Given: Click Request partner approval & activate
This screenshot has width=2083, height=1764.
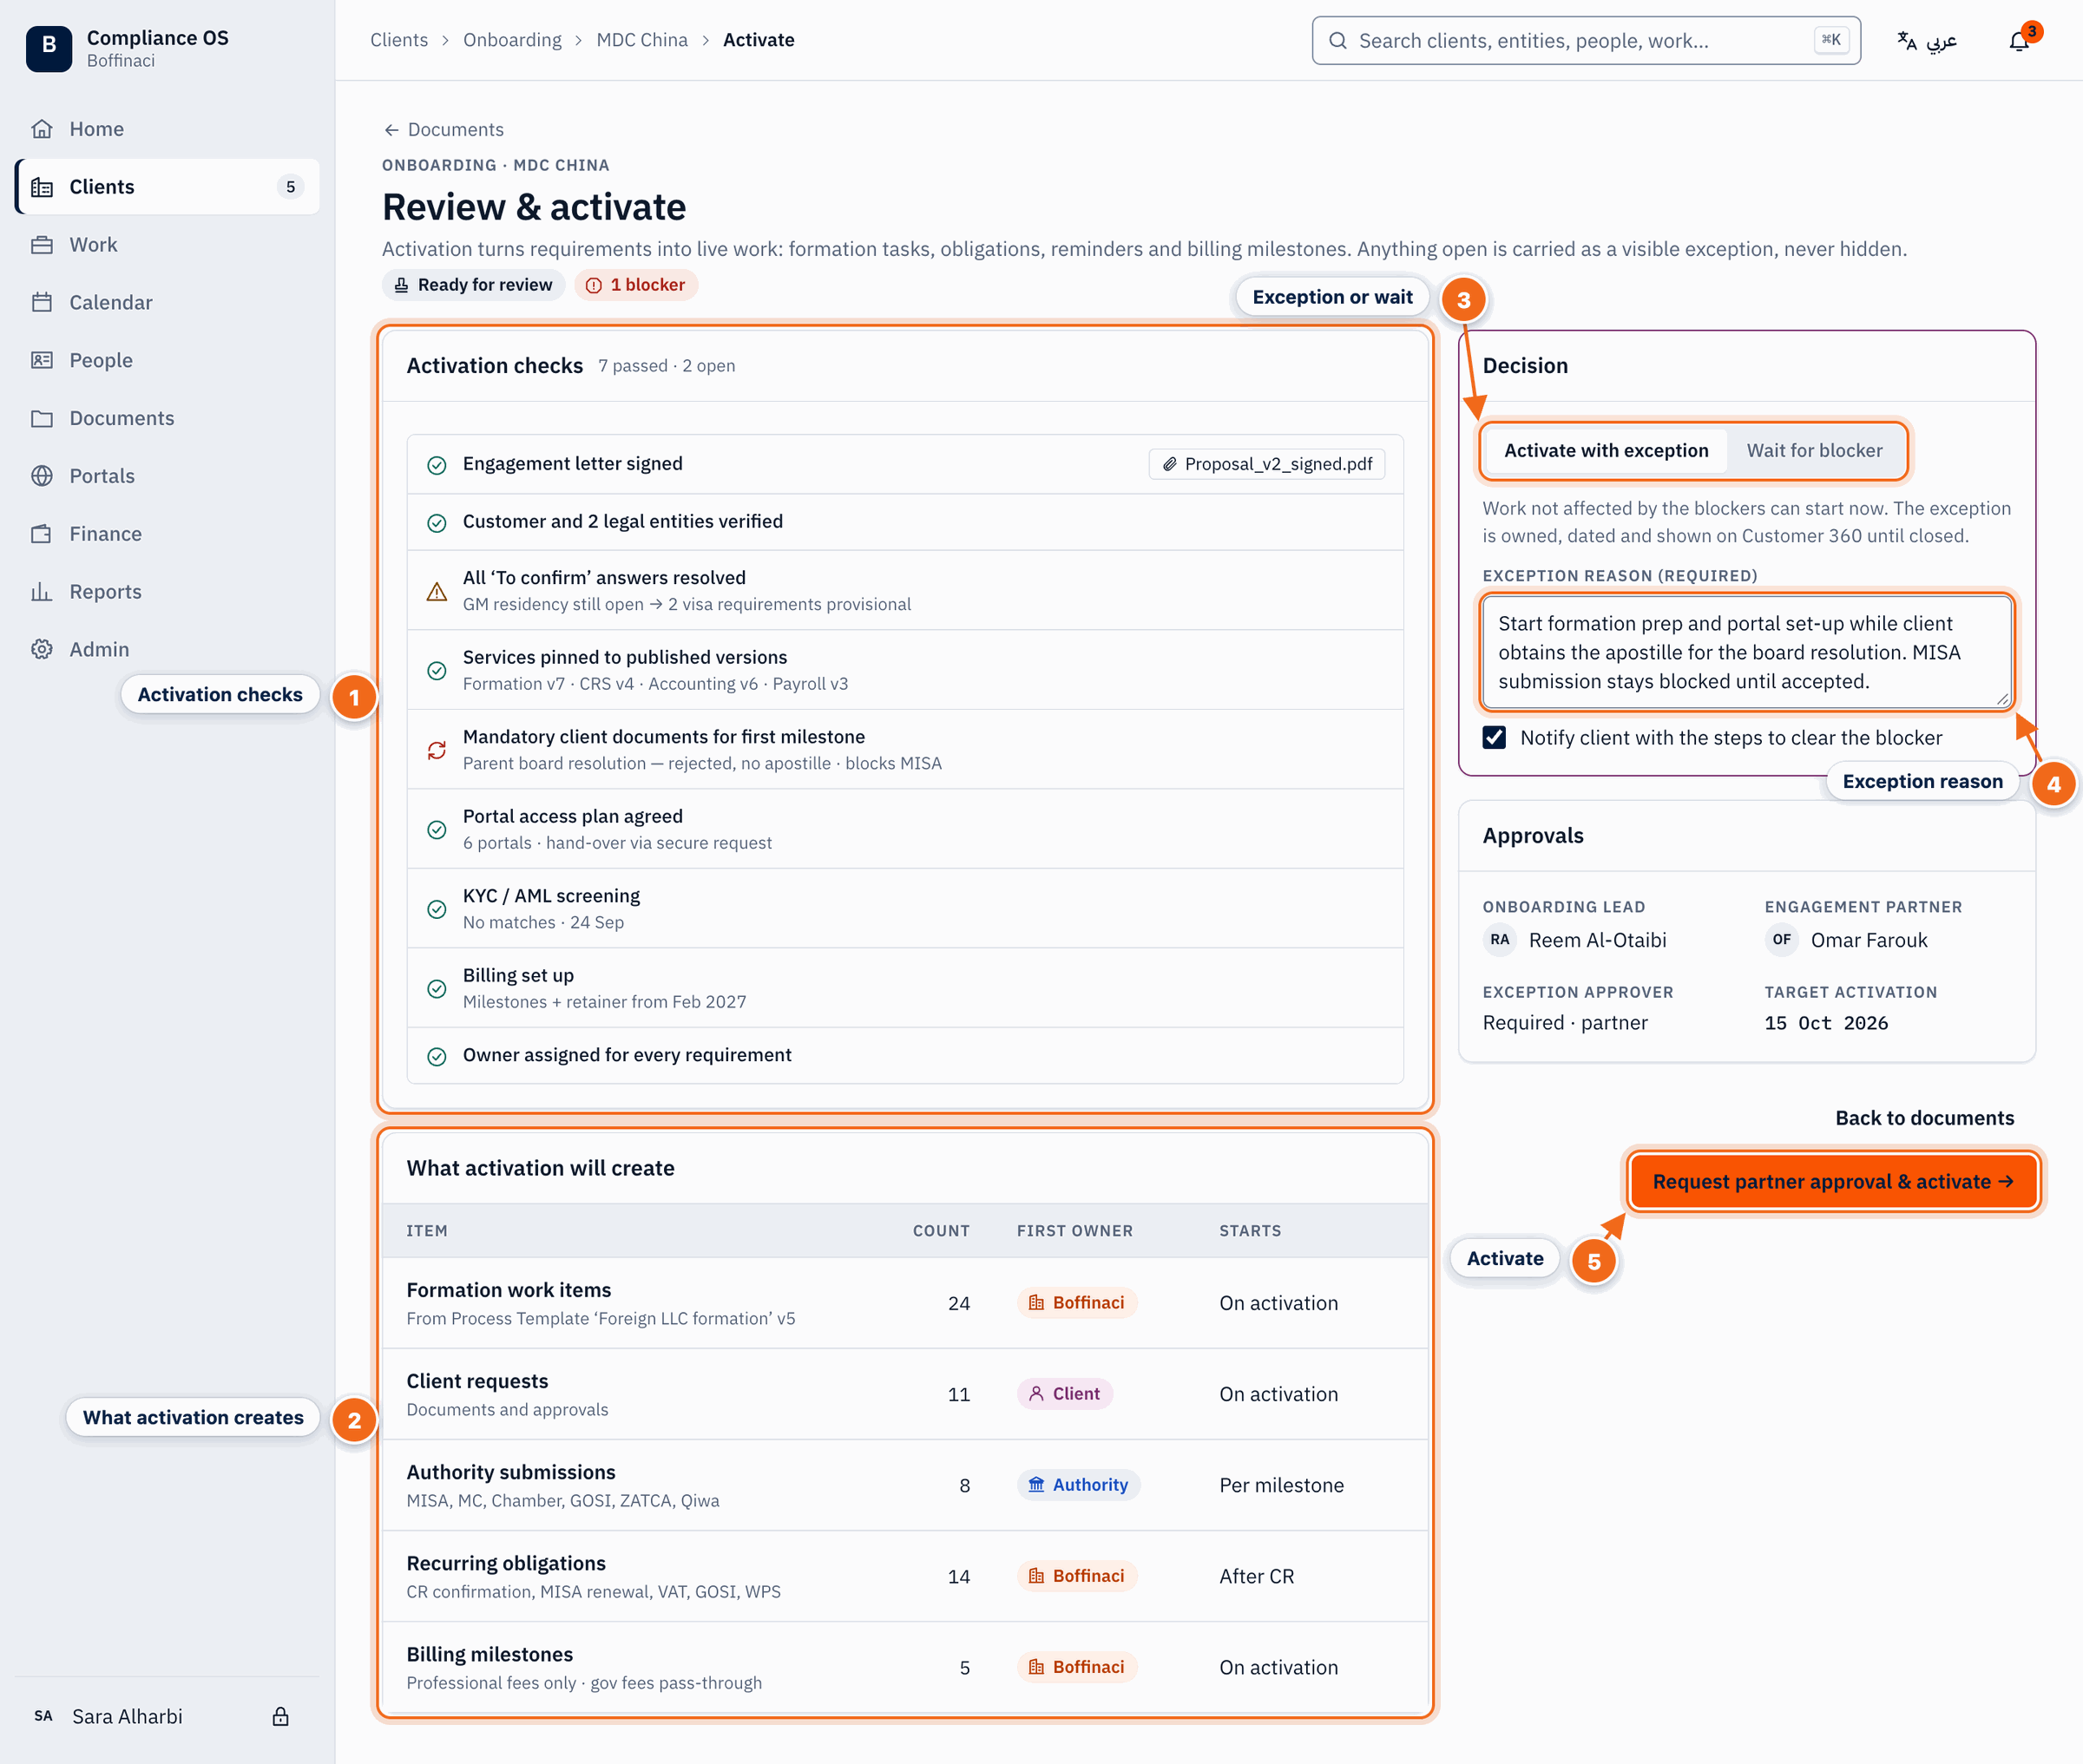Looking at the screenshot, I should coord(1833,1181).
